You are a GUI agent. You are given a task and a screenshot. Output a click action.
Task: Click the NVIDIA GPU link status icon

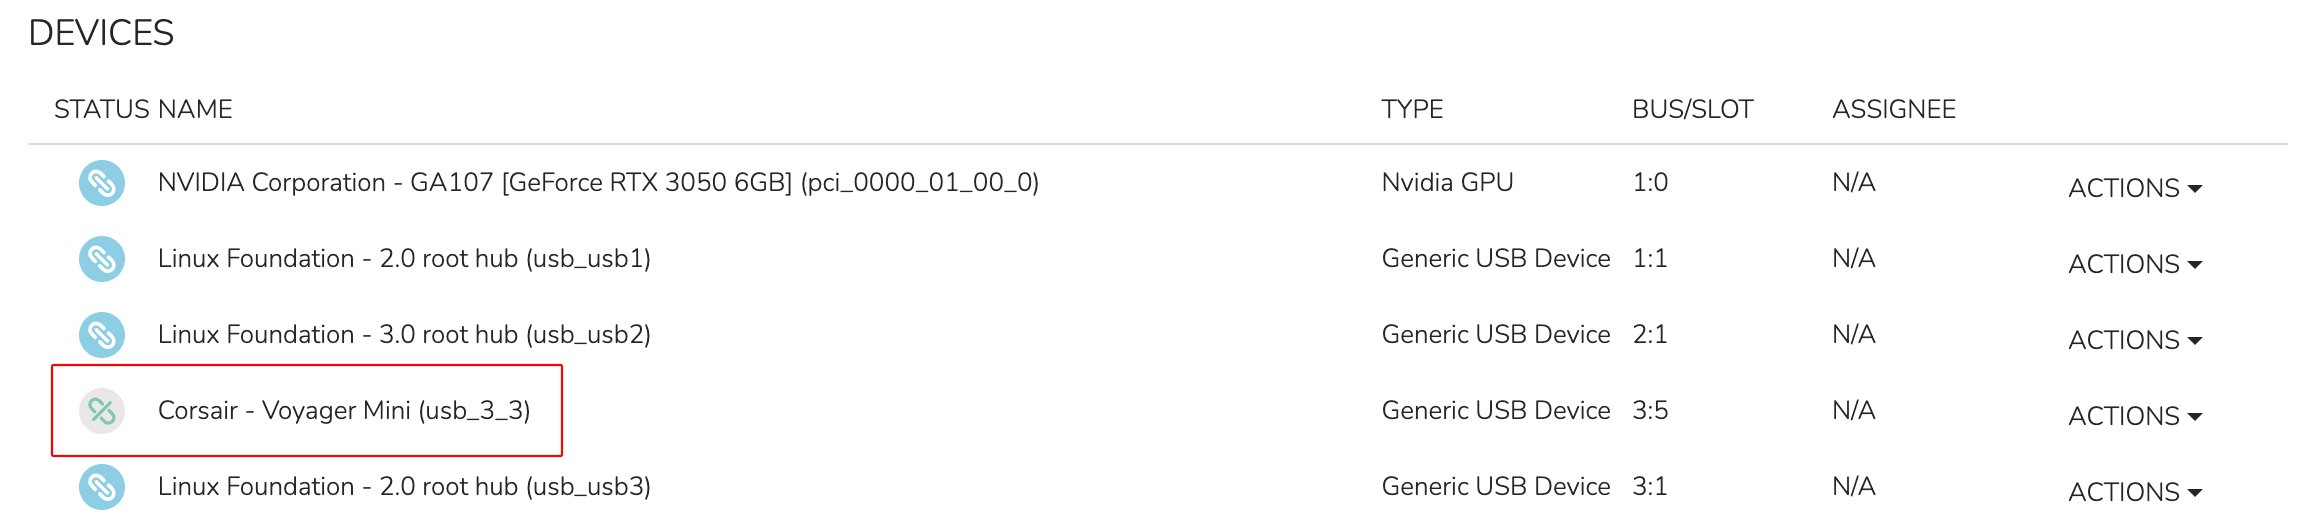coord(102,183)
